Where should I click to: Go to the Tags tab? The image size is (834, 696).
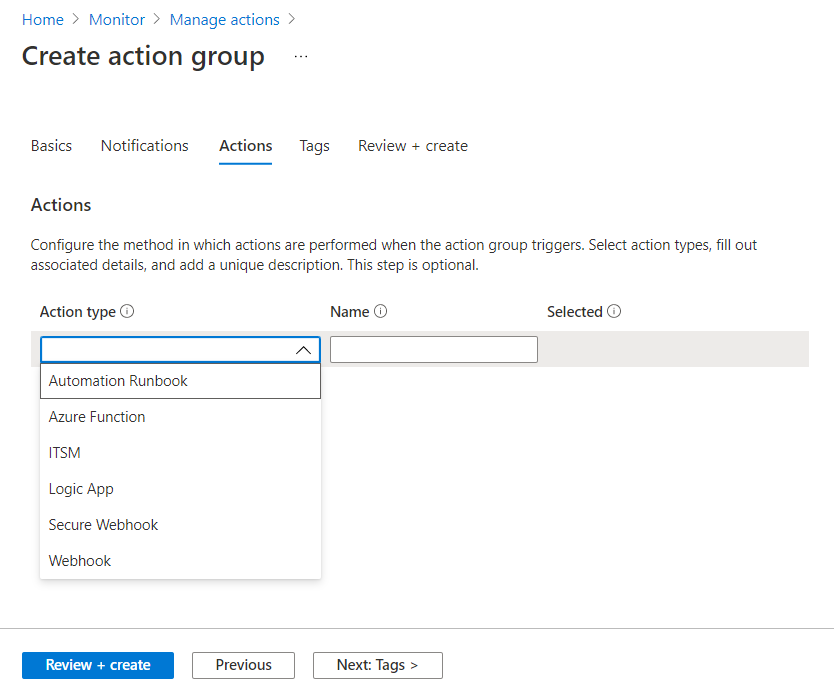point(314,146)
